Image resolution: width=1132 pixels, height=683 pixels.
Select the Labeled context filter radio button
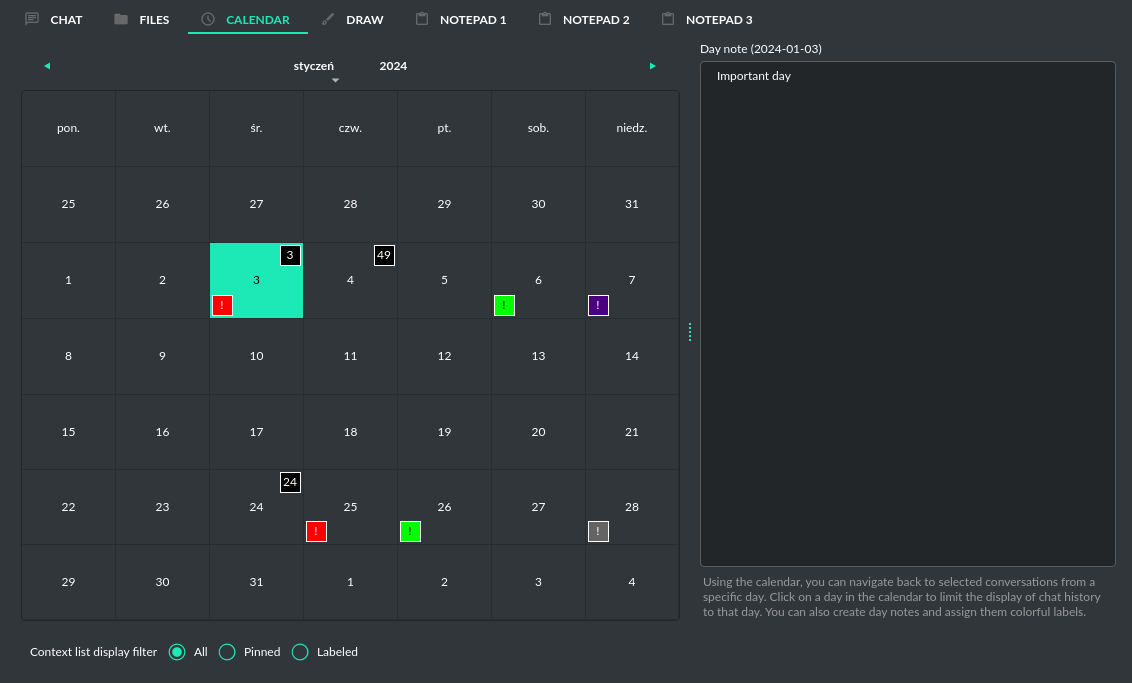click(x=300, y=652)
